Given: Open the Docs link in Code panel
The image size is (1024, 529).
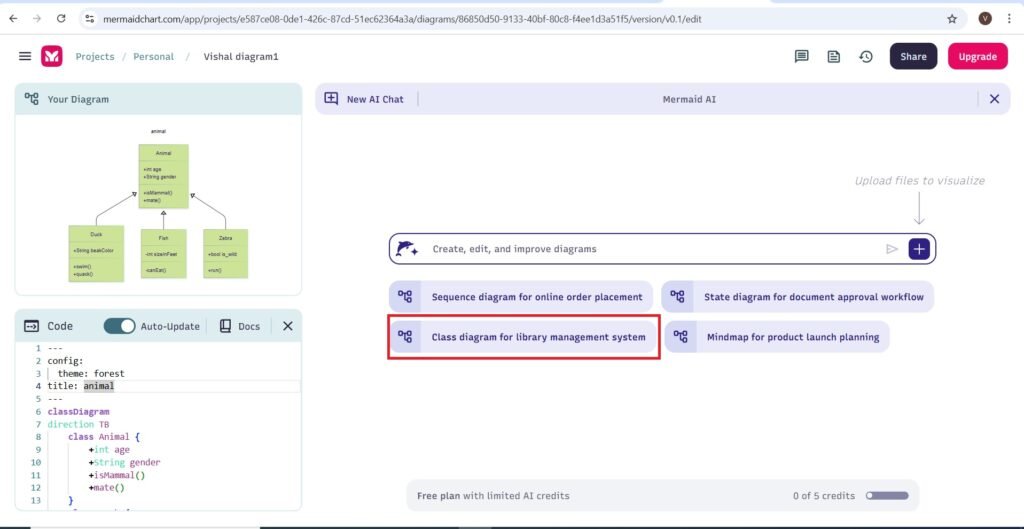Looking at the screenshot, I should [239, 326].
